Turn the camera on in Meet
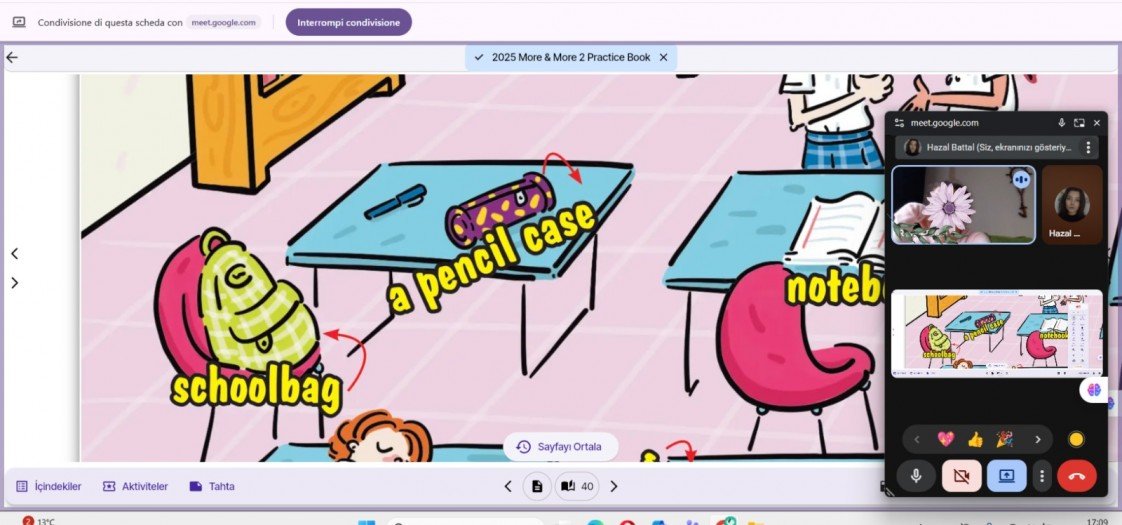This screenshot has height=525, width=1122. 961,476
